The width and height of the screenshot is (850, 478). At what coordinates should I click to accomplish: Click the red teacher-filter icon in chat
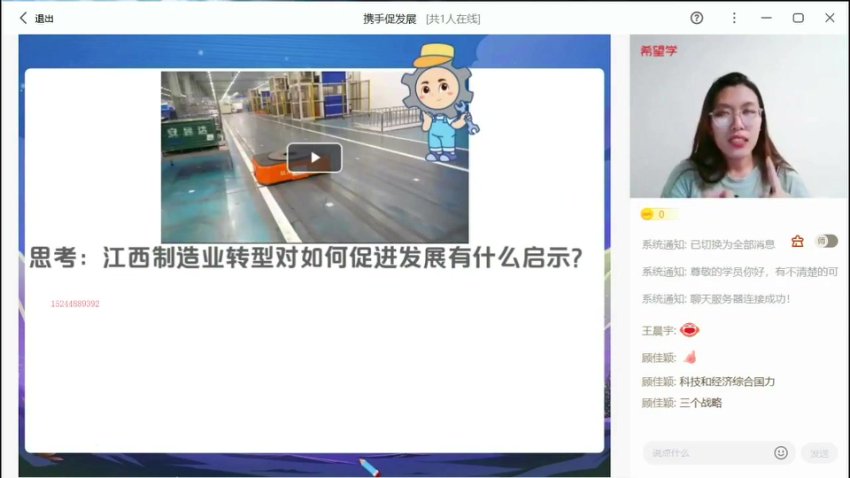click(797, 241)
